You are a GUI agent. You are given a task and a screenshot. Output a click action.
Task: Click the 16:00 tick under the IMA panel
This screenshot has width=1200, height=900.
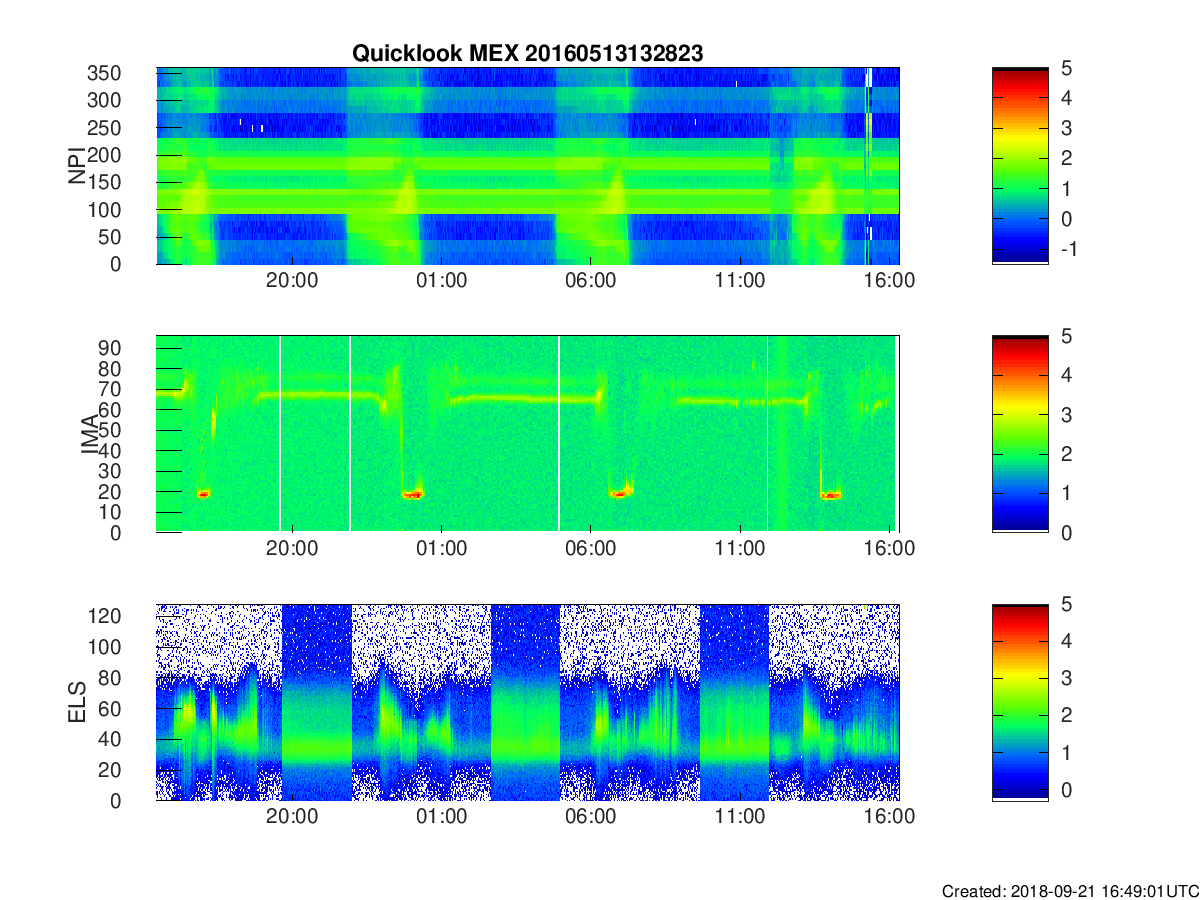click(x=889, y=549)
